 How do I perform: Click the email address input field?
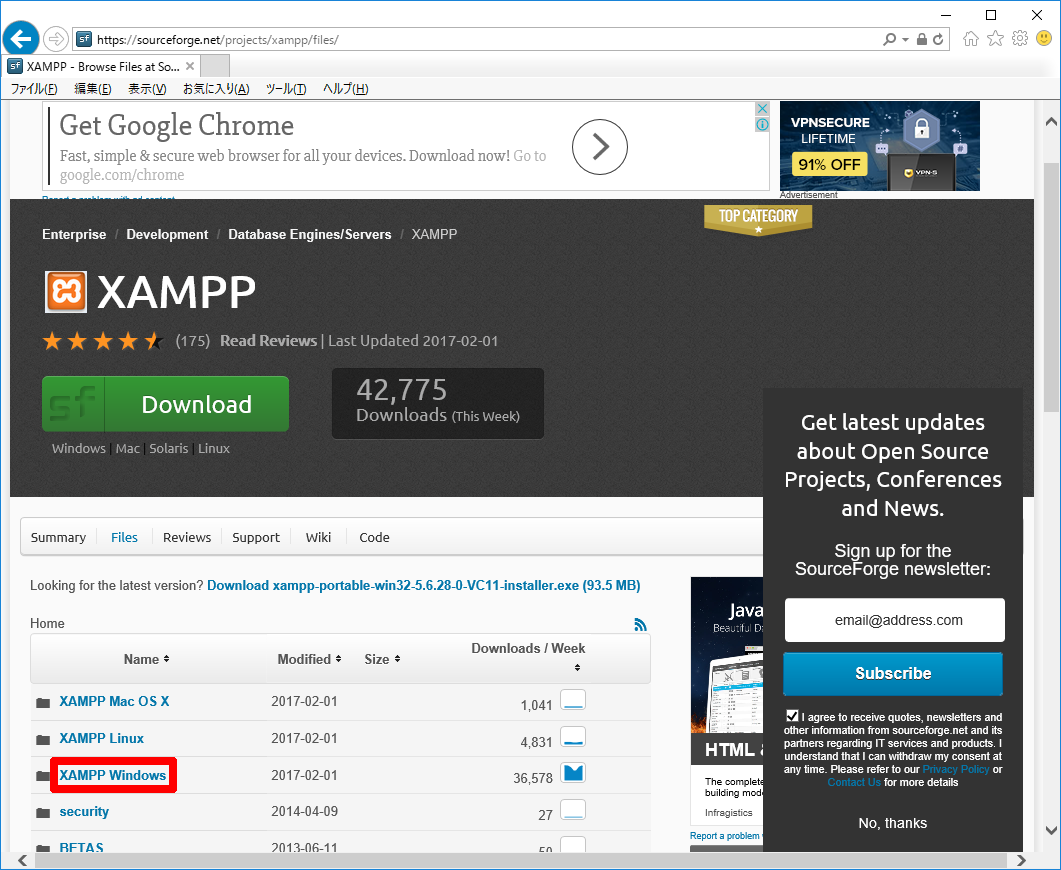click(894, 620)
